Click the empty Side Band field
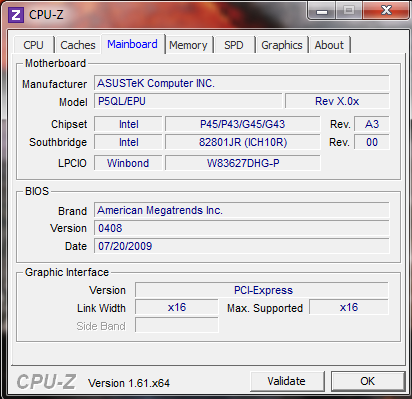The height and width of the screenshot is (399, 412). click(x=177, y=325)
